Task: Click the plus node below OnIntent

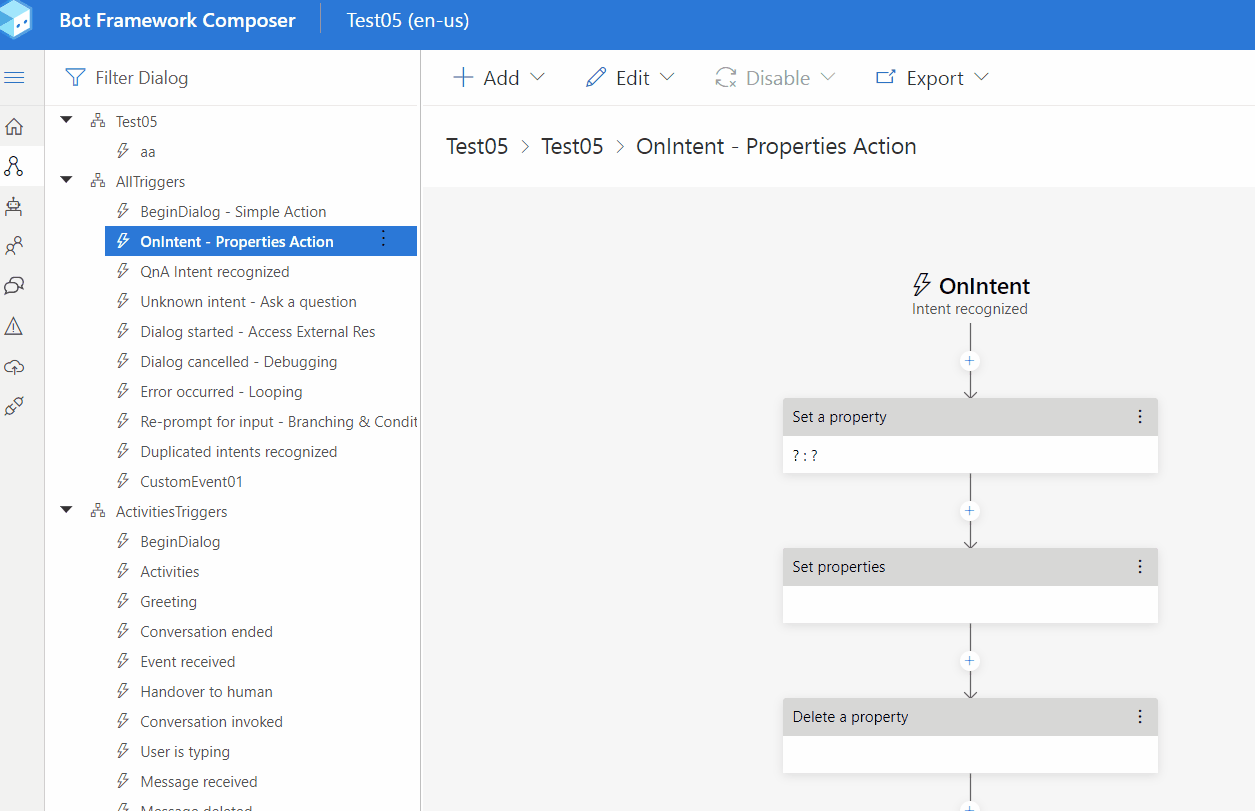Action: (x=969, y=361)
